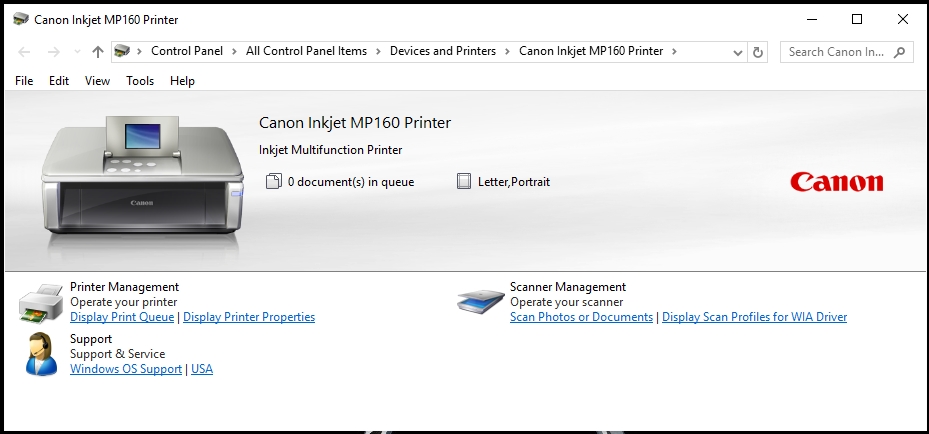Click the Support section heading
This screenshot has width=929, height=434.
[91, 339]
